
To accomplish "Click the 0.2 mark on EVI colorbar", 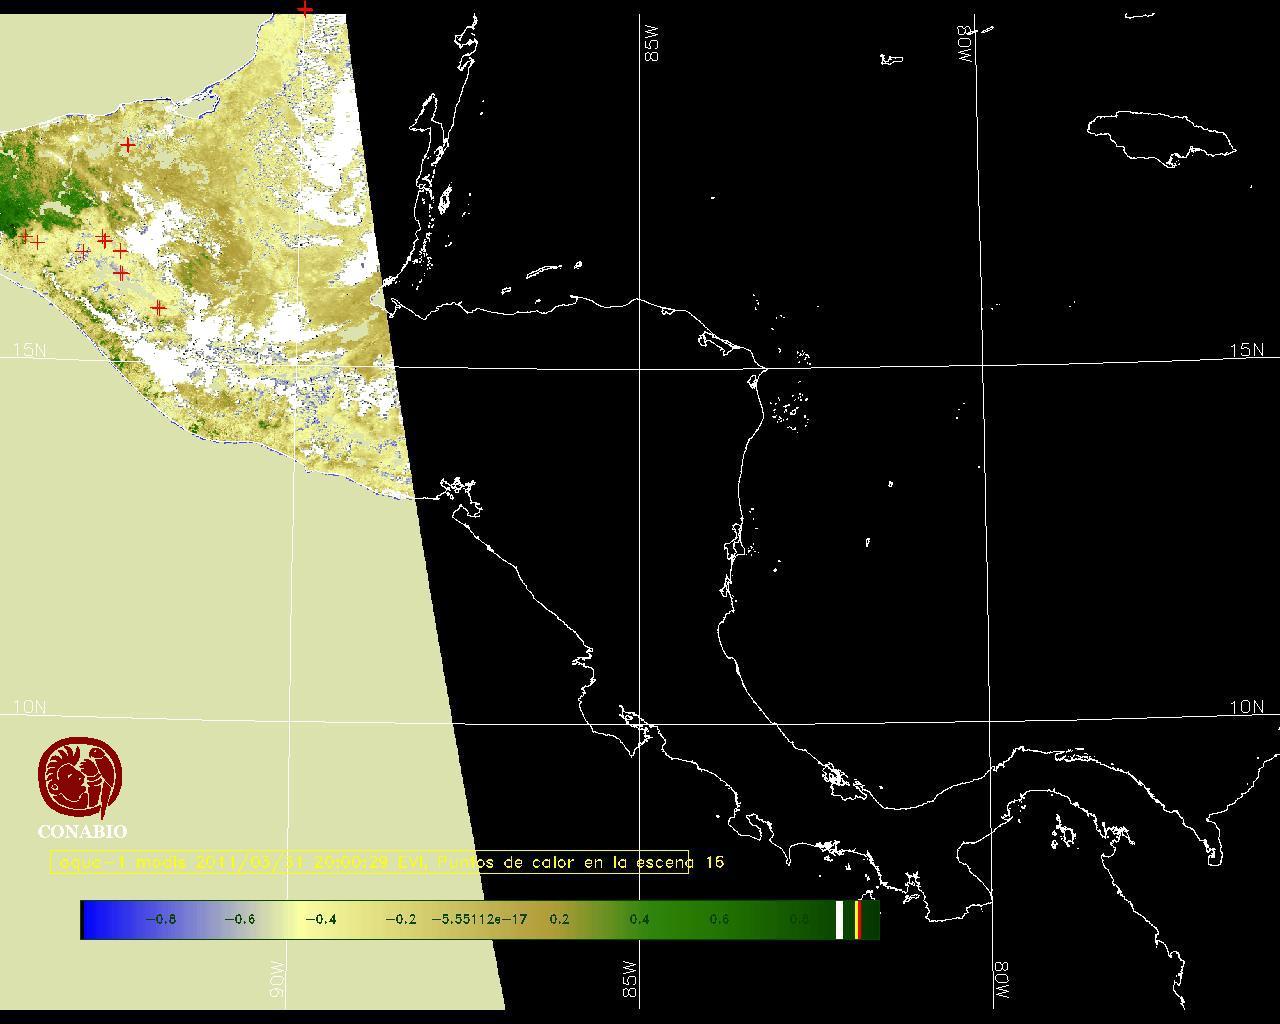I will point(559,919).
